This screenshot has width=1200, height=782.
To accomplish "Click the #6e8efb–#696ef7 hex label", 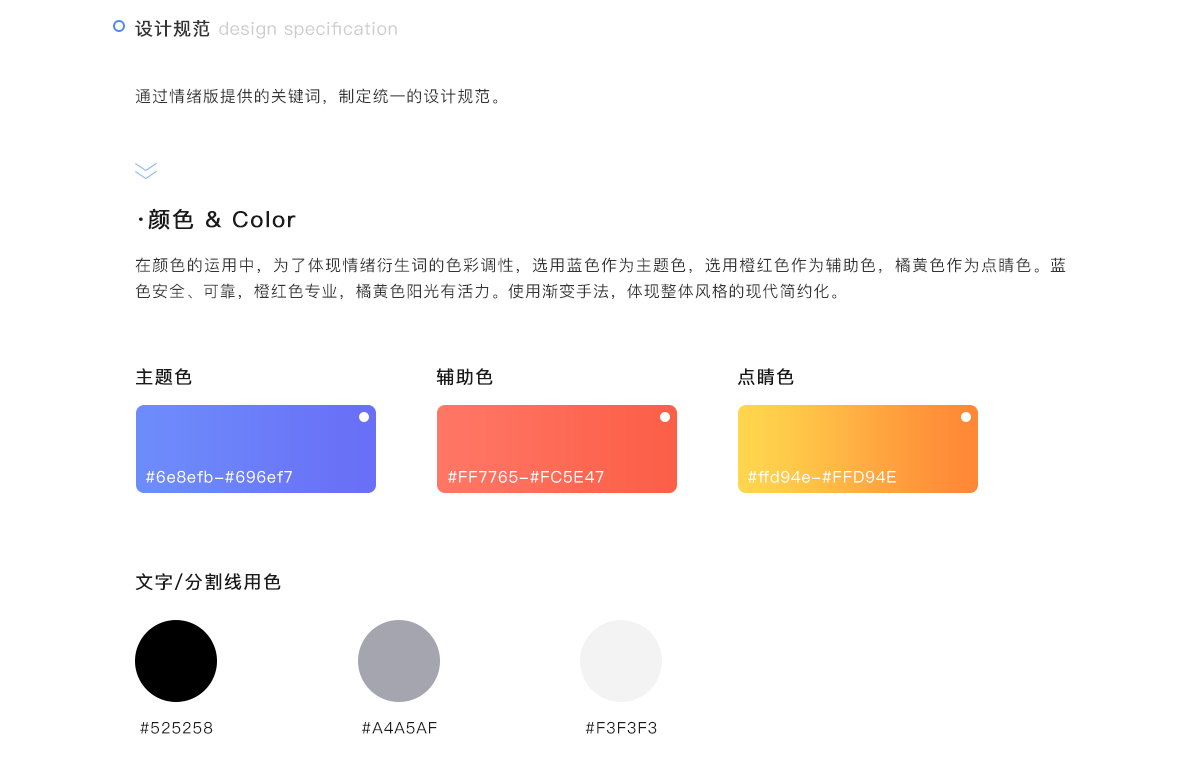I will 219,477.
